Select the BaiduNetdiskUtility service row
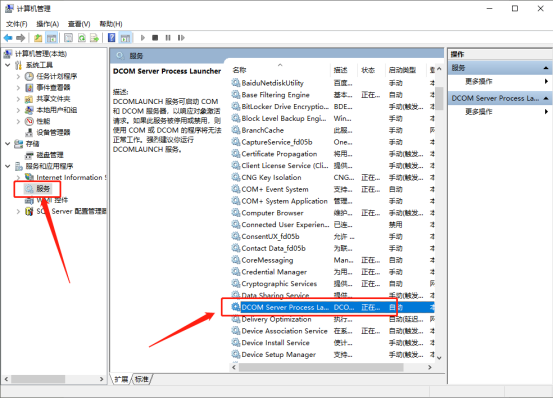The width and height of the screenshot is (553, 398). click(x=333, y=83)
